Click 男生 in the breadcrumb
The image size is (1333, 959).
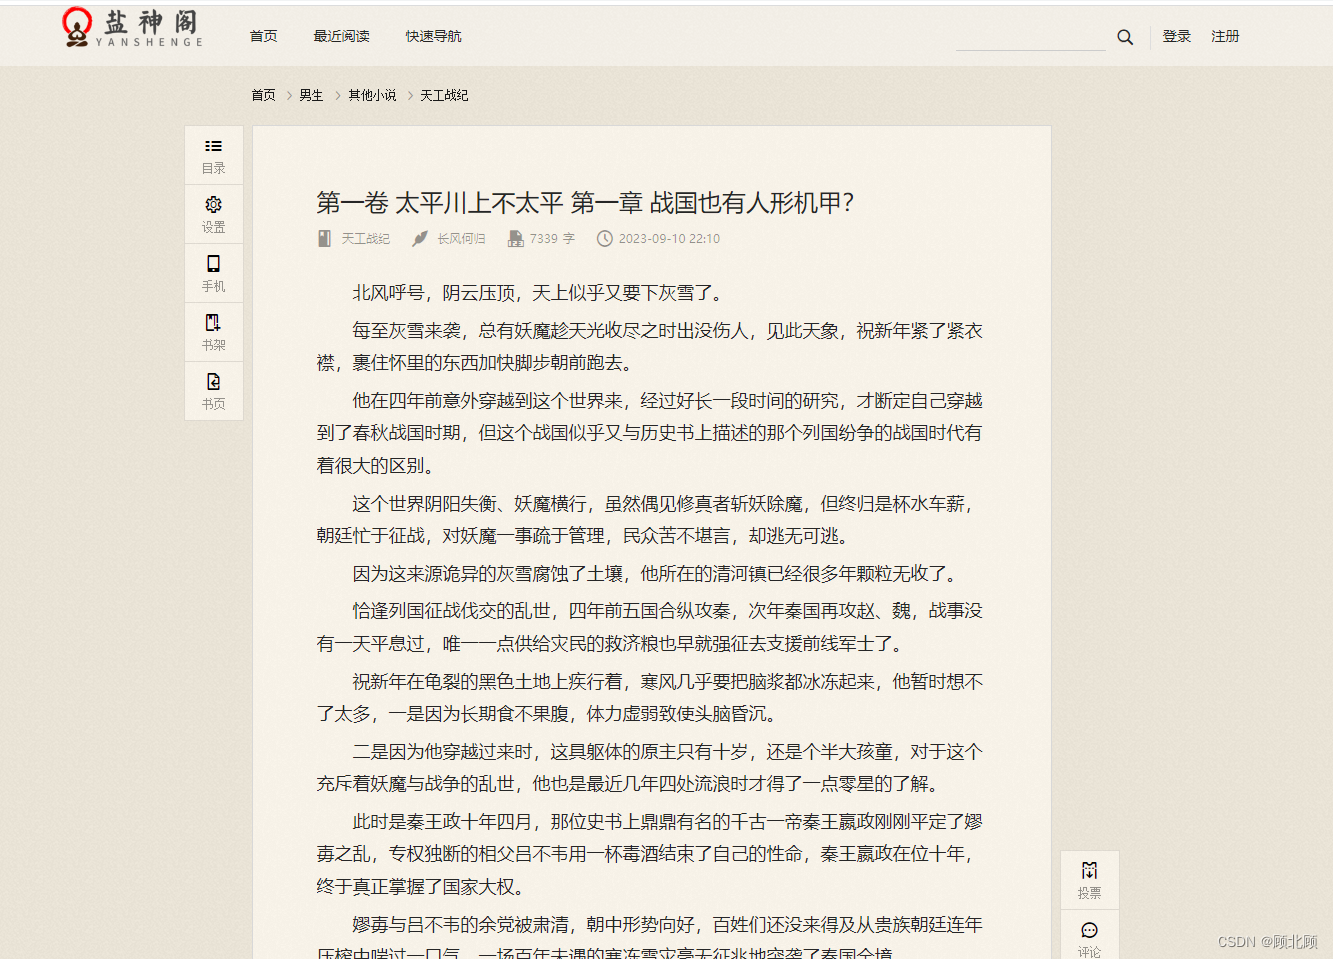click(x=312, y=95)
